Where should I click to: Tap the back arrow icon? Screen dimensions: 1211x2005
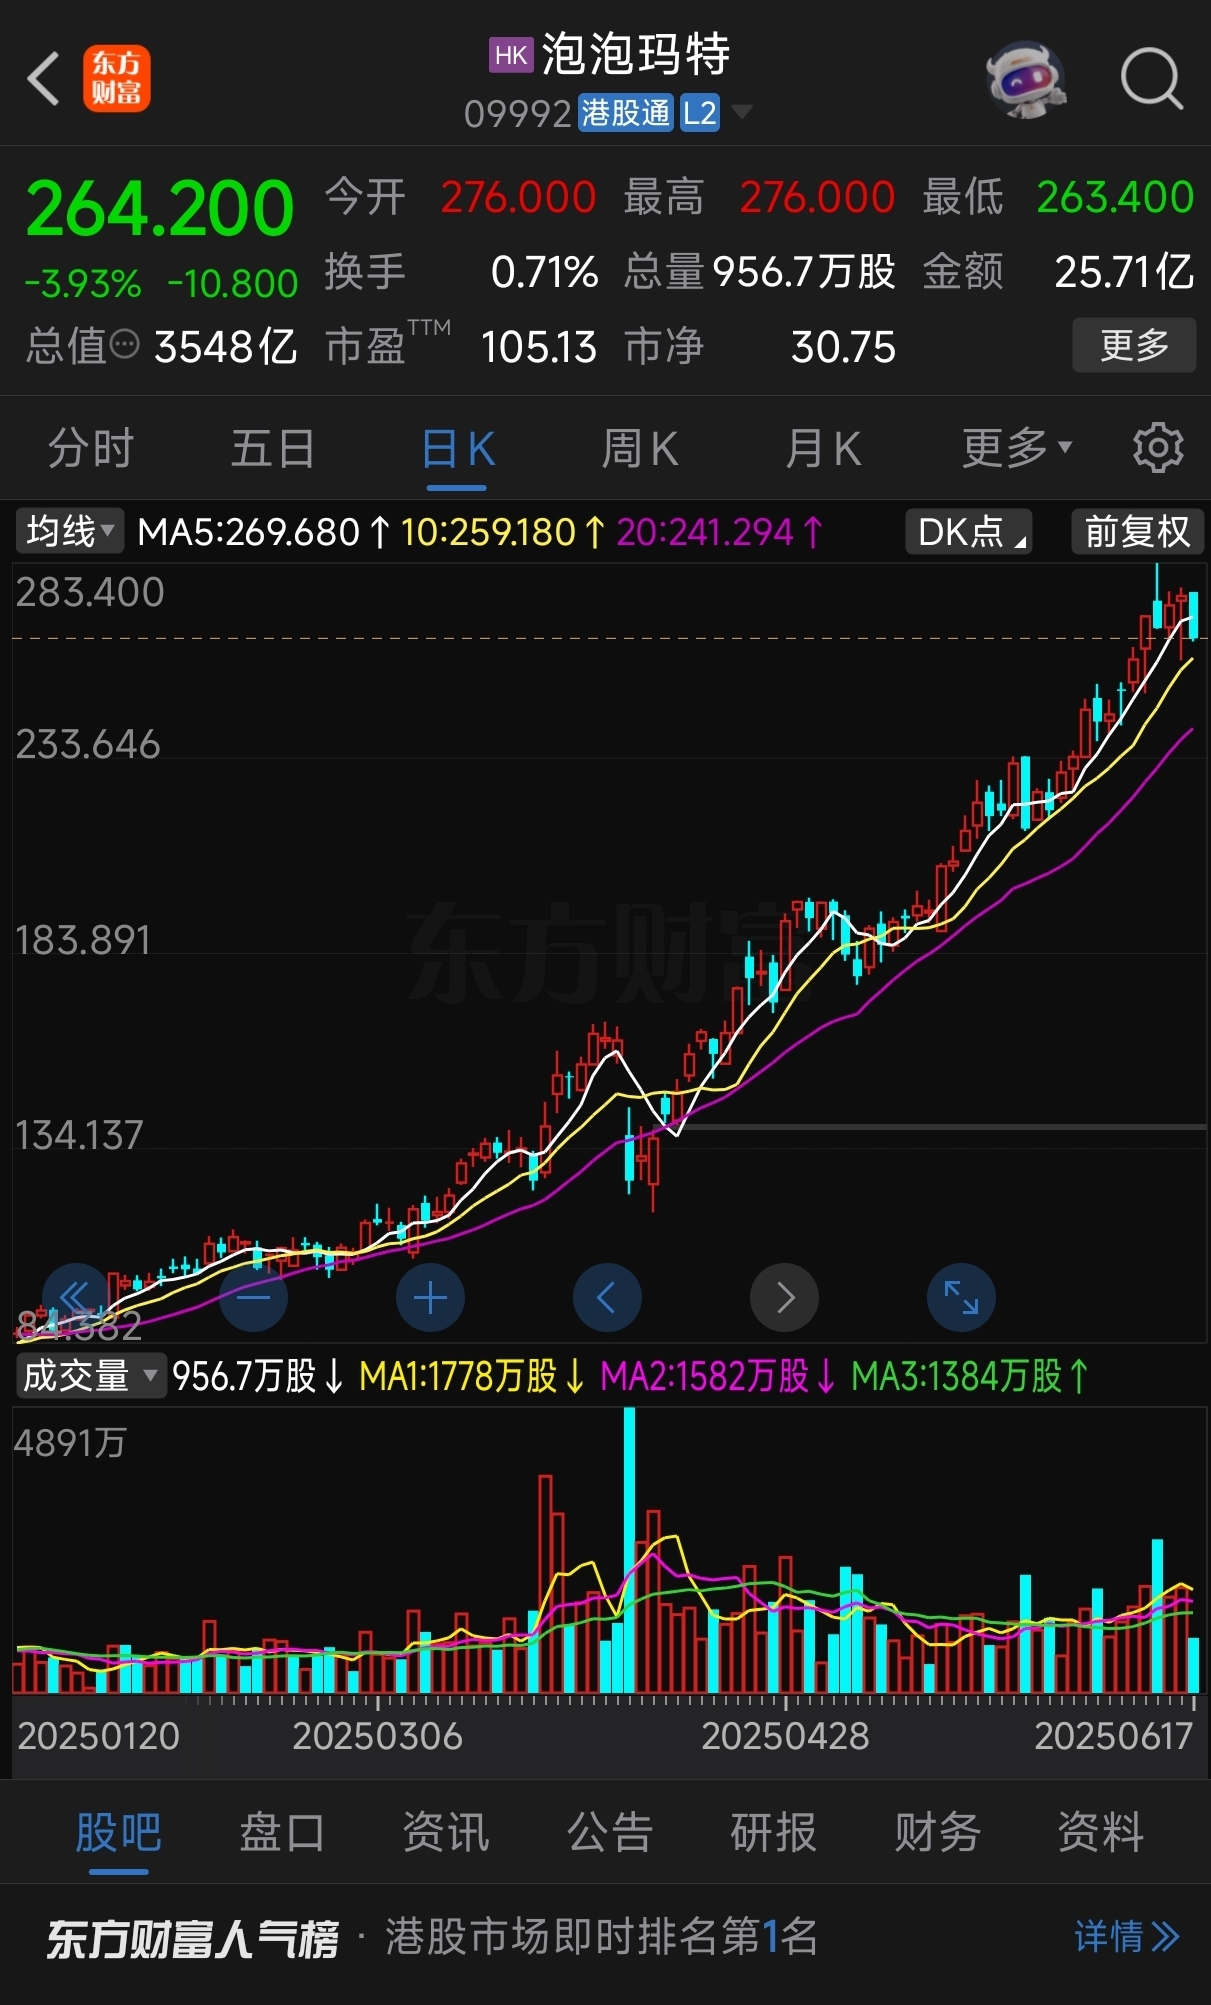[x=43, y=78]
